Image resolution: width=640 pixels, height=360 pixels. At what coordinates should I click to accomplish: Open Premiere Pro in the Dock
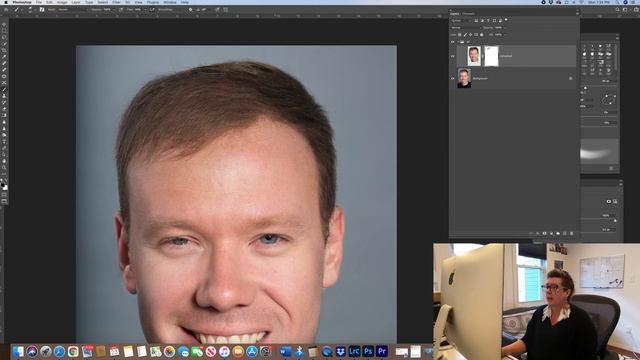pos(382,351)
